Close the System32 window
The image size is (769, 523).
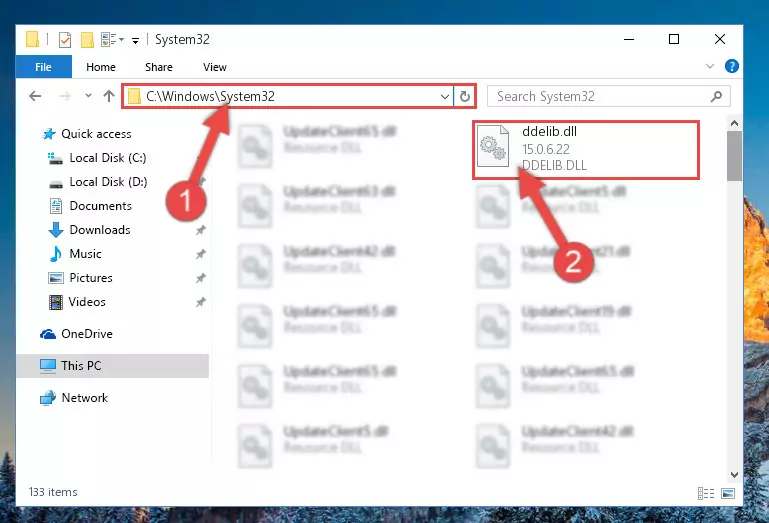coord(719,39)
